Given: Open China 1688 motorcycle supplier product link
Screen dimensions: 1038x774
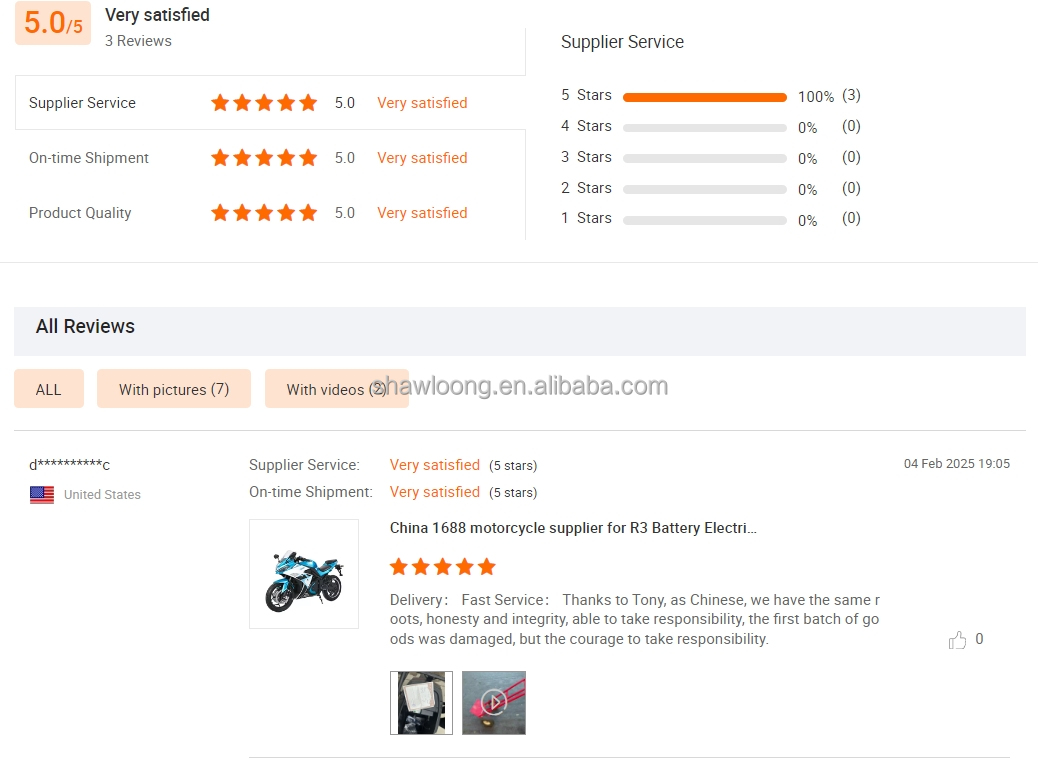Looking at the screenshot, I should coord(573,528).
